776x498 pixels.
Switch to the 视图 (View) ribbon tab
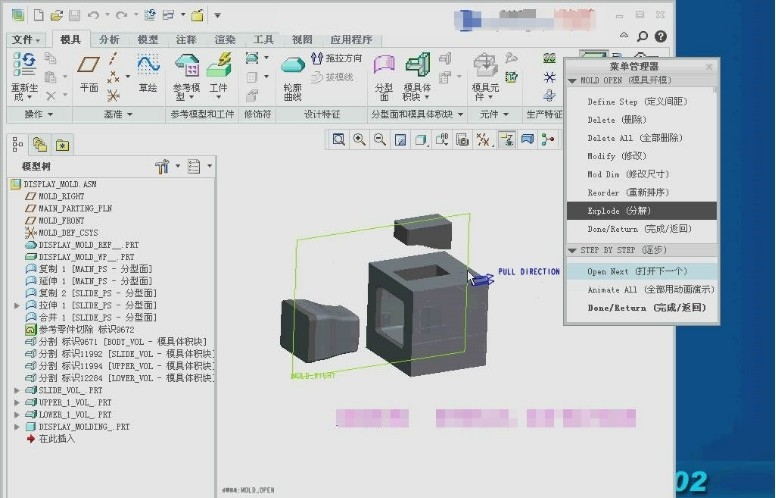point(302,39)
